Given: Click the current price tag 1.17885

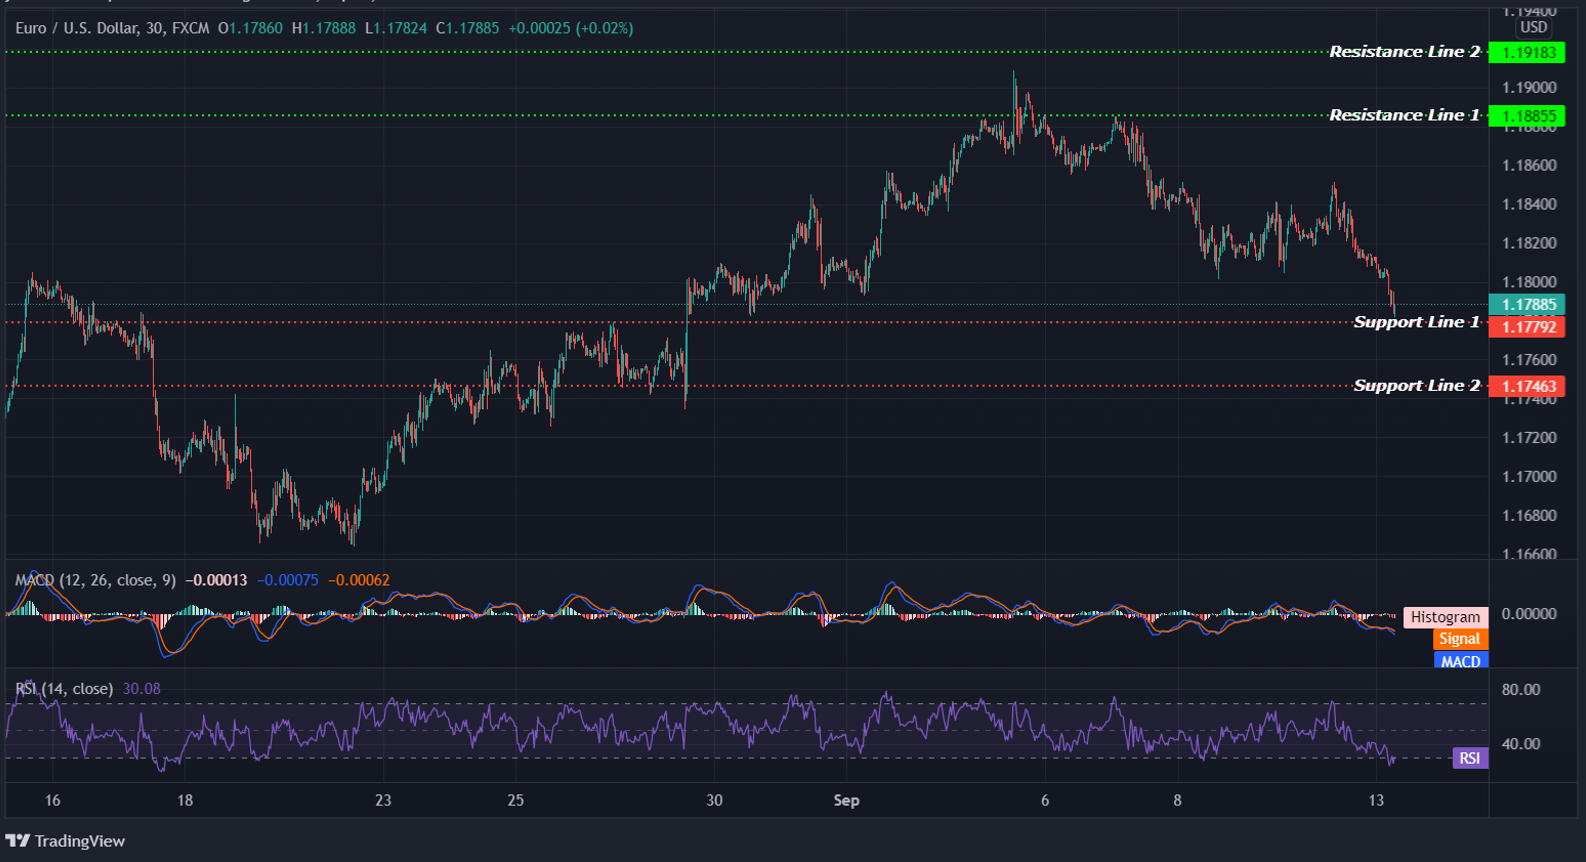Looking at the screenshot, I should [x=1527, y=305].
